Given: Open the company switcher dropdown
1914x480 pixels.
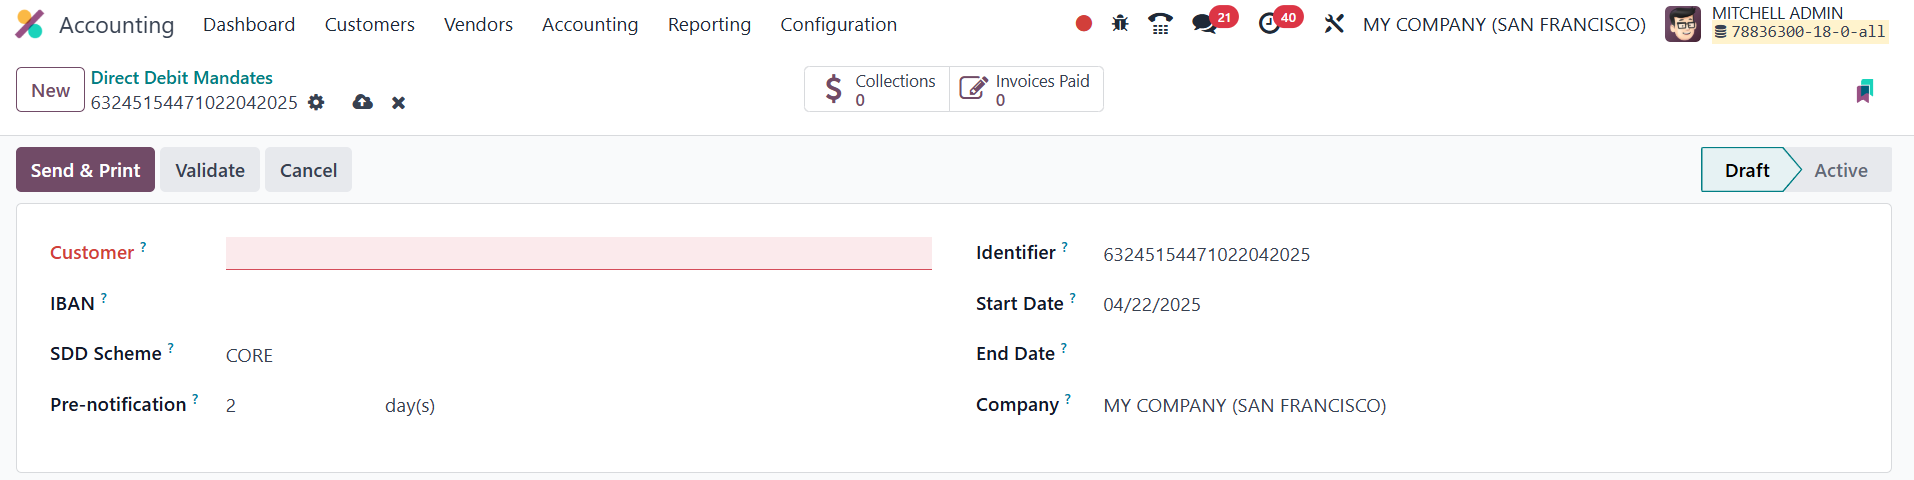Looking at the screenshot, I should pyautogui.click(x=1503, y=24).
